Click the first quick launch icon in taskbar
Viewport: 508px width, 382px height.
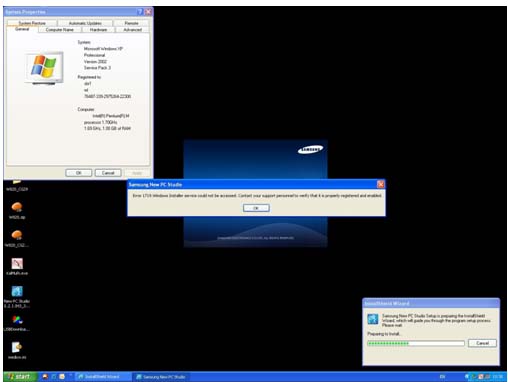click(45, 377)
